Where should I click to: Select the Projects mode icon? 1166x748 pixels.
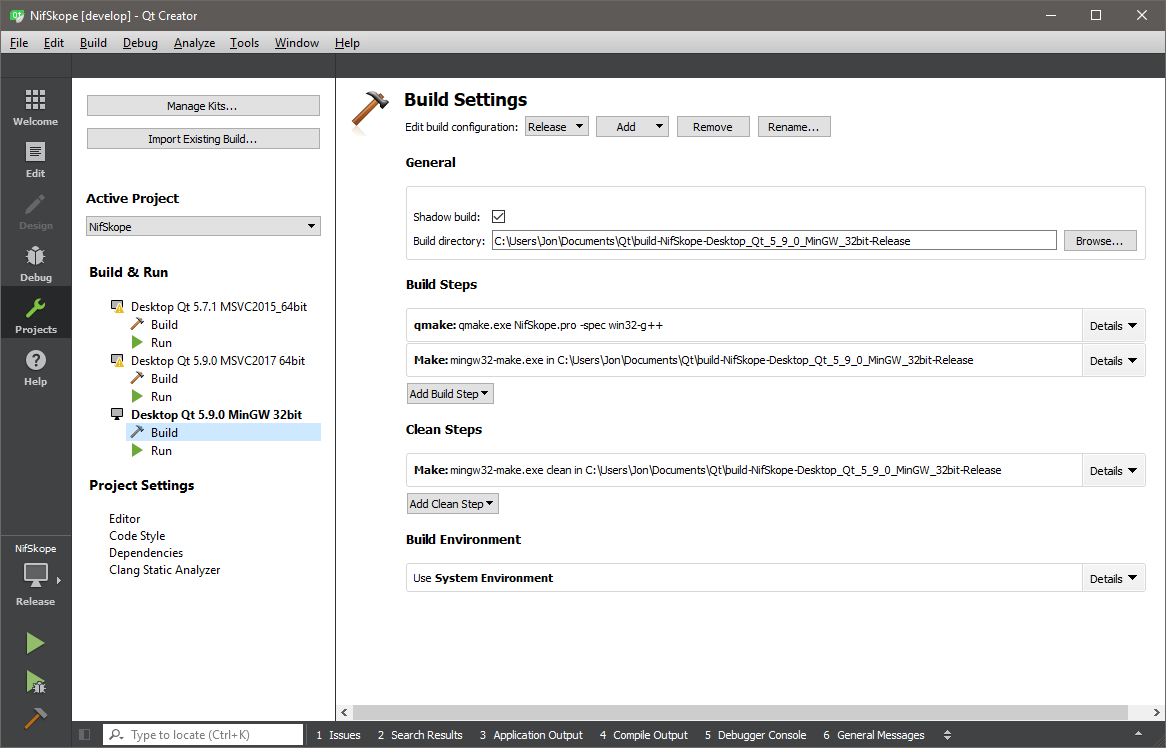tap(35, 313)
